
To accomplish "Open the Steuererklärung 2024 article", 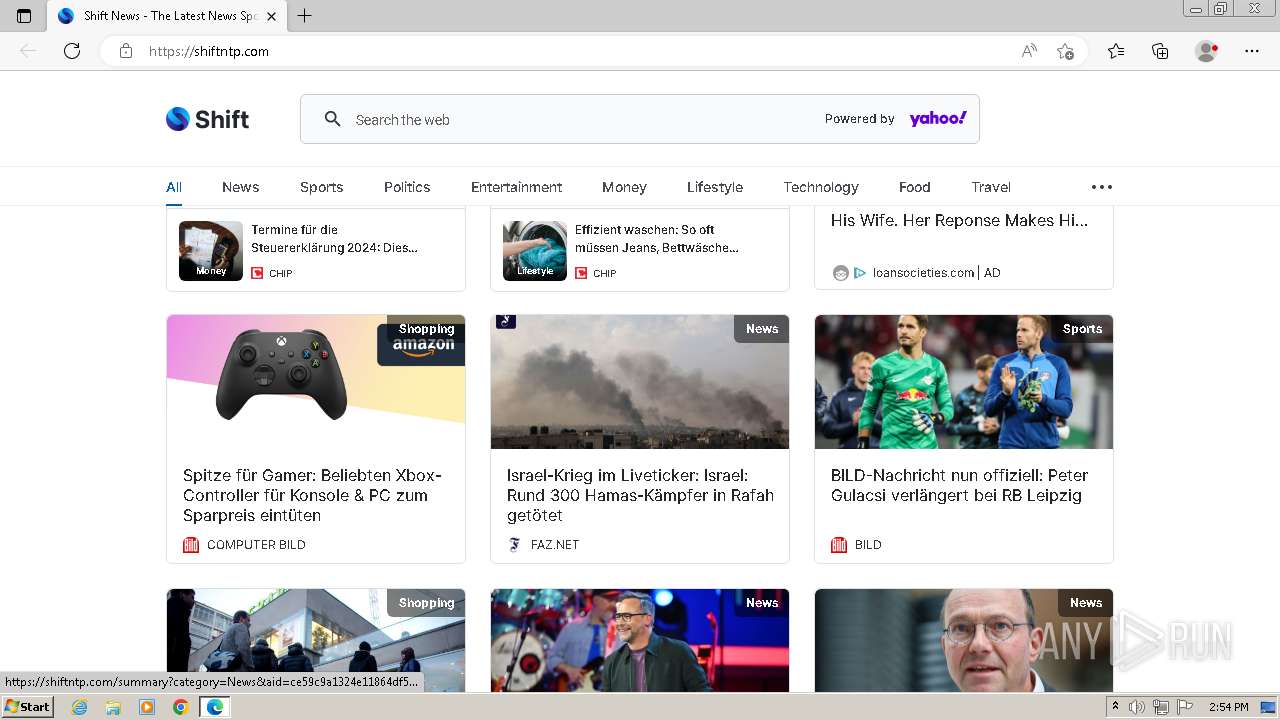I will coord(335,238).
